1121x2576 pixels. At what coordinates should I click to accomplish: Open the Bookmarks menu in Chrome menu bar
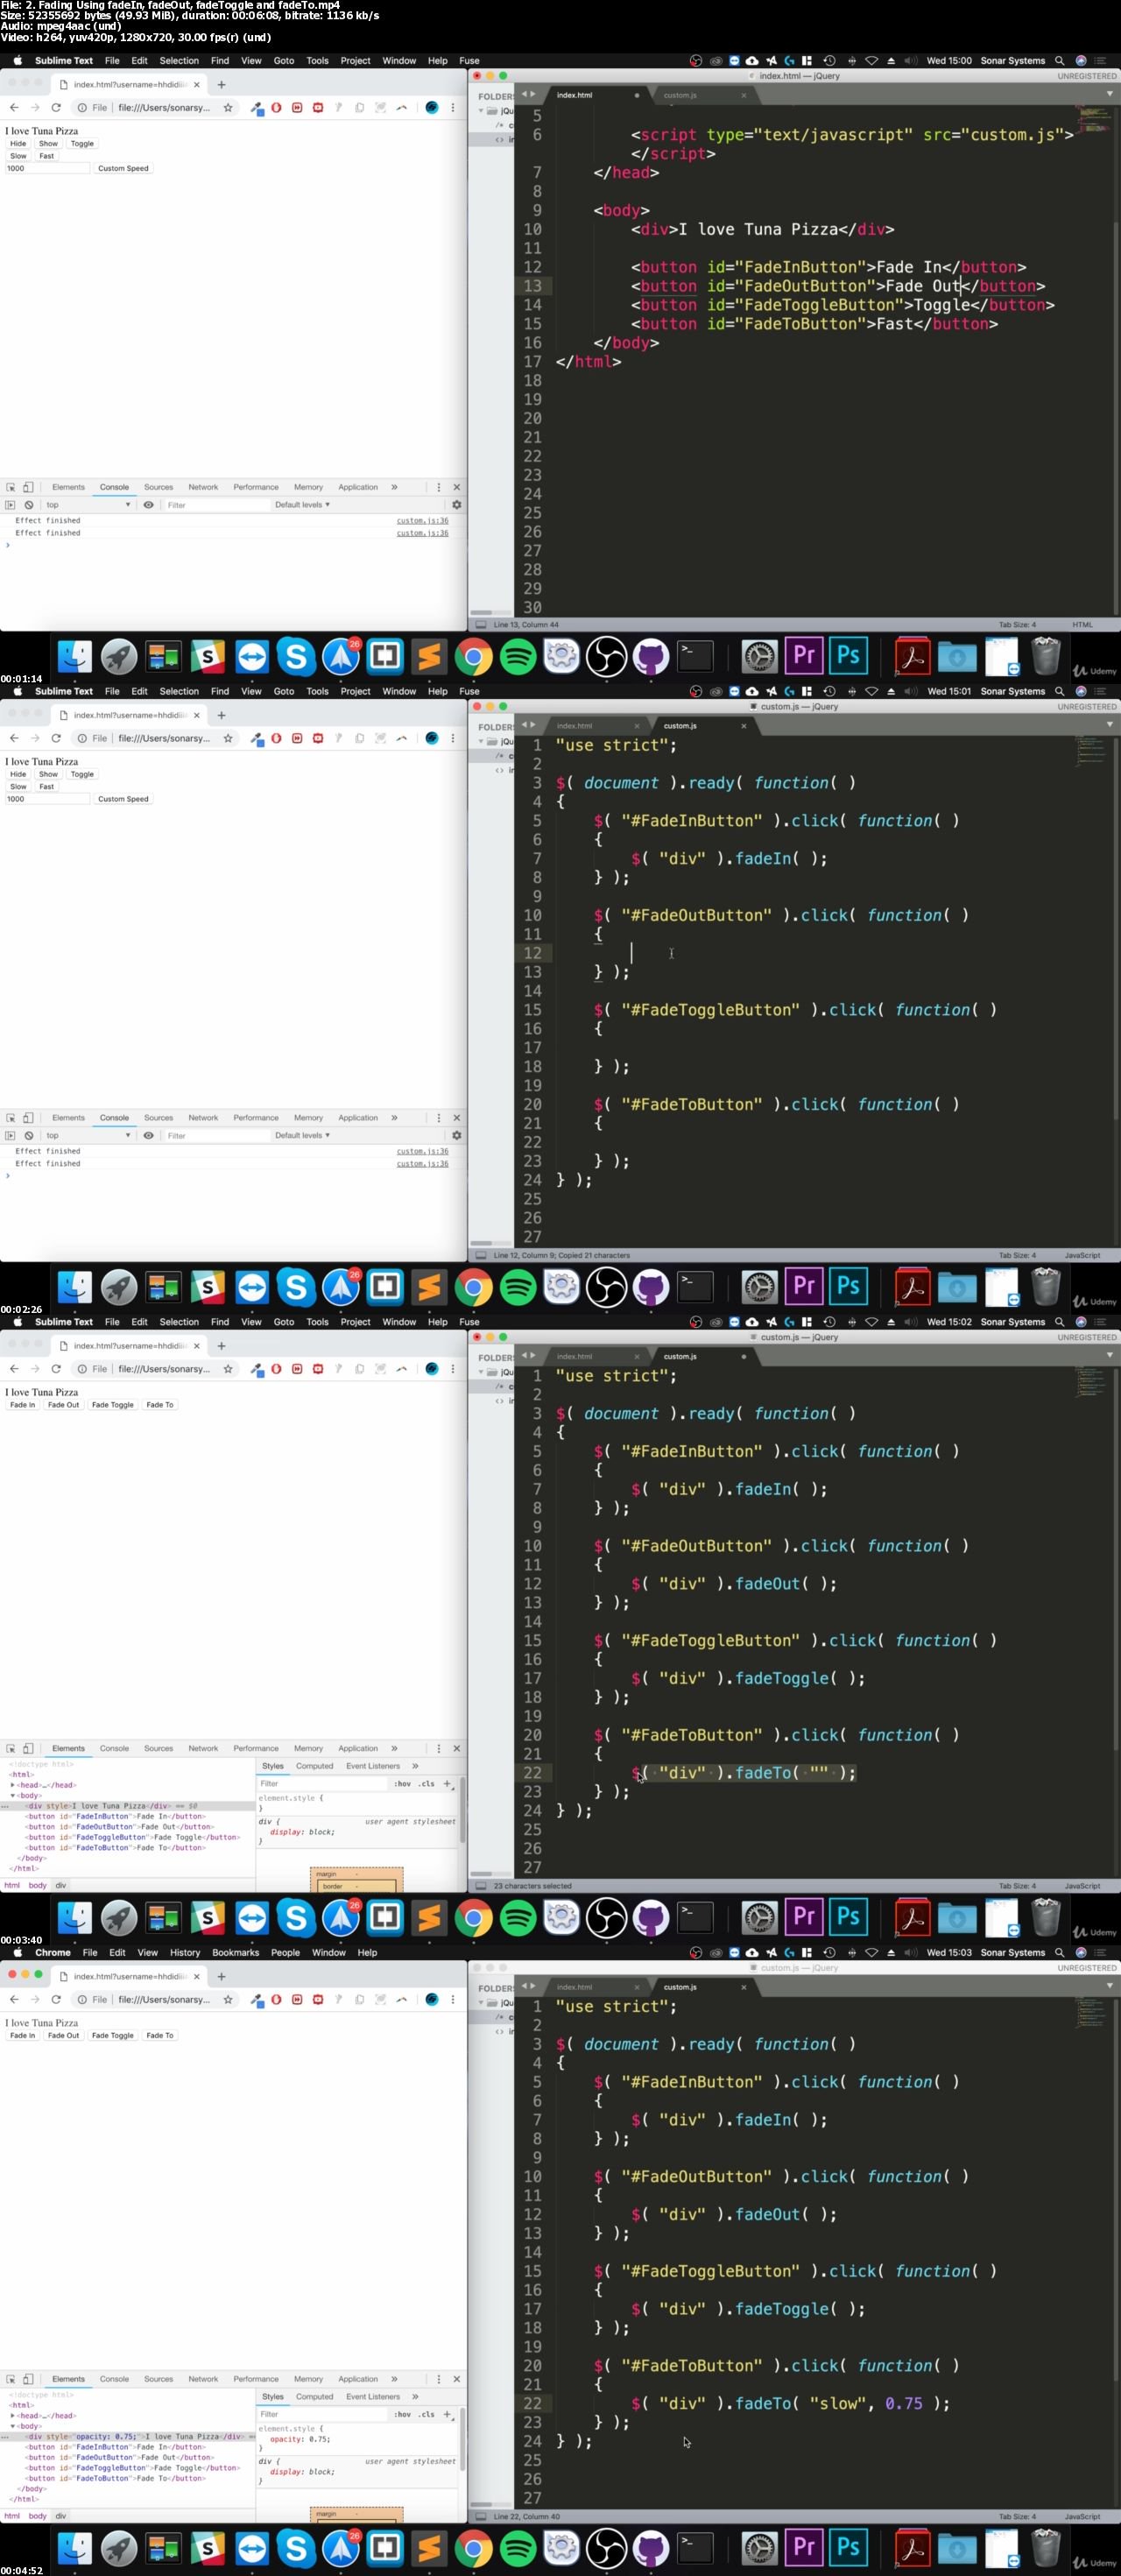tap(236, 1953)
